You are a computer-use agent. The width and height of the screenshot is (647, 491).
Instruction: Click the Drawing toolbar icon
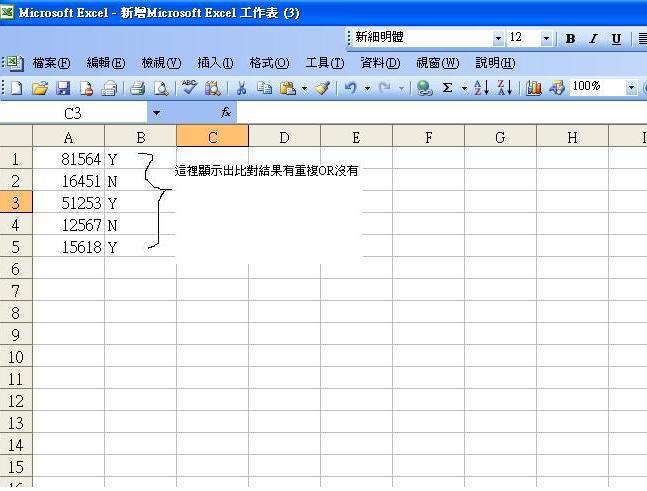[557, 88]
